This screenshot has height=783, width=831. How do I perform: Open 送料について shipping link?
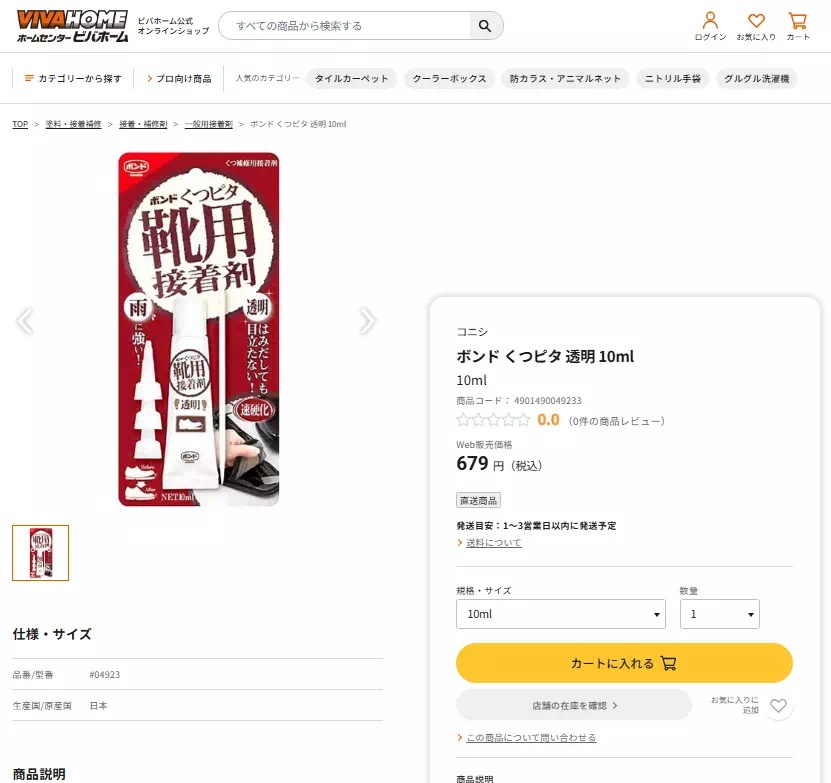click(493, 543)
